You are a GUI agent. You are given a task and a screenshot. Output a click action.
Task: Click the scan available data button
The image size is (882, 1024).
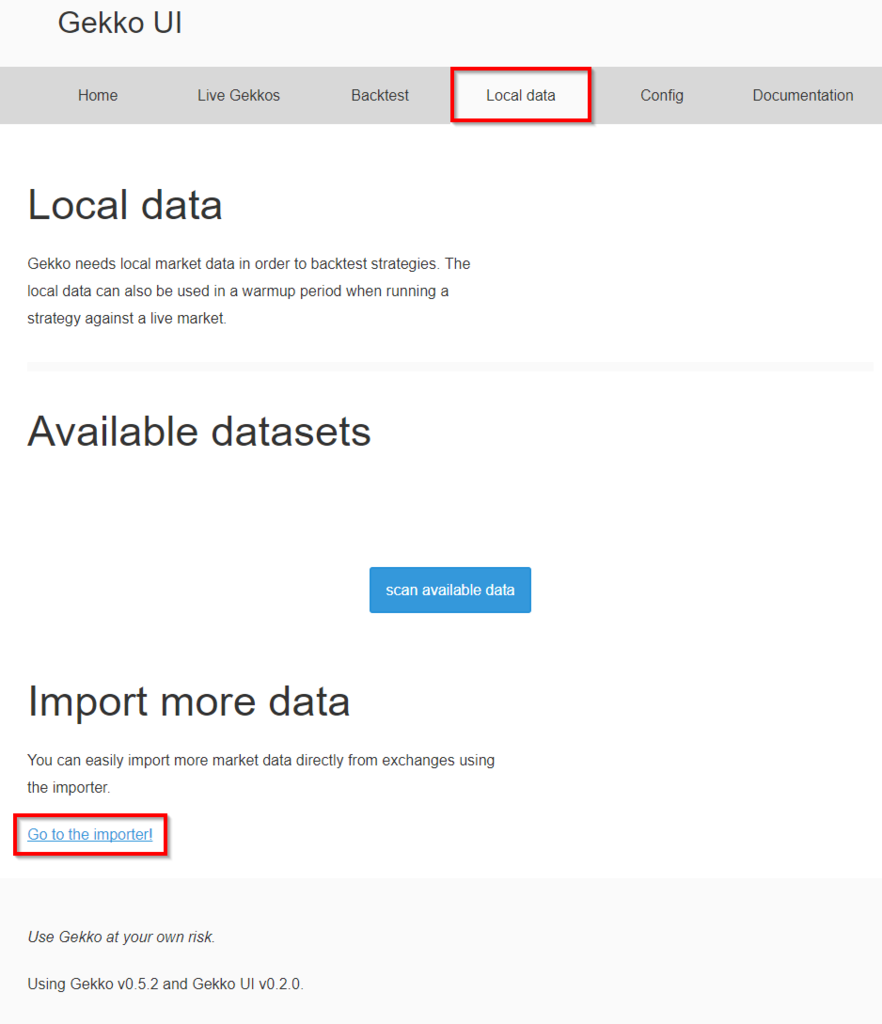point(450,590)
